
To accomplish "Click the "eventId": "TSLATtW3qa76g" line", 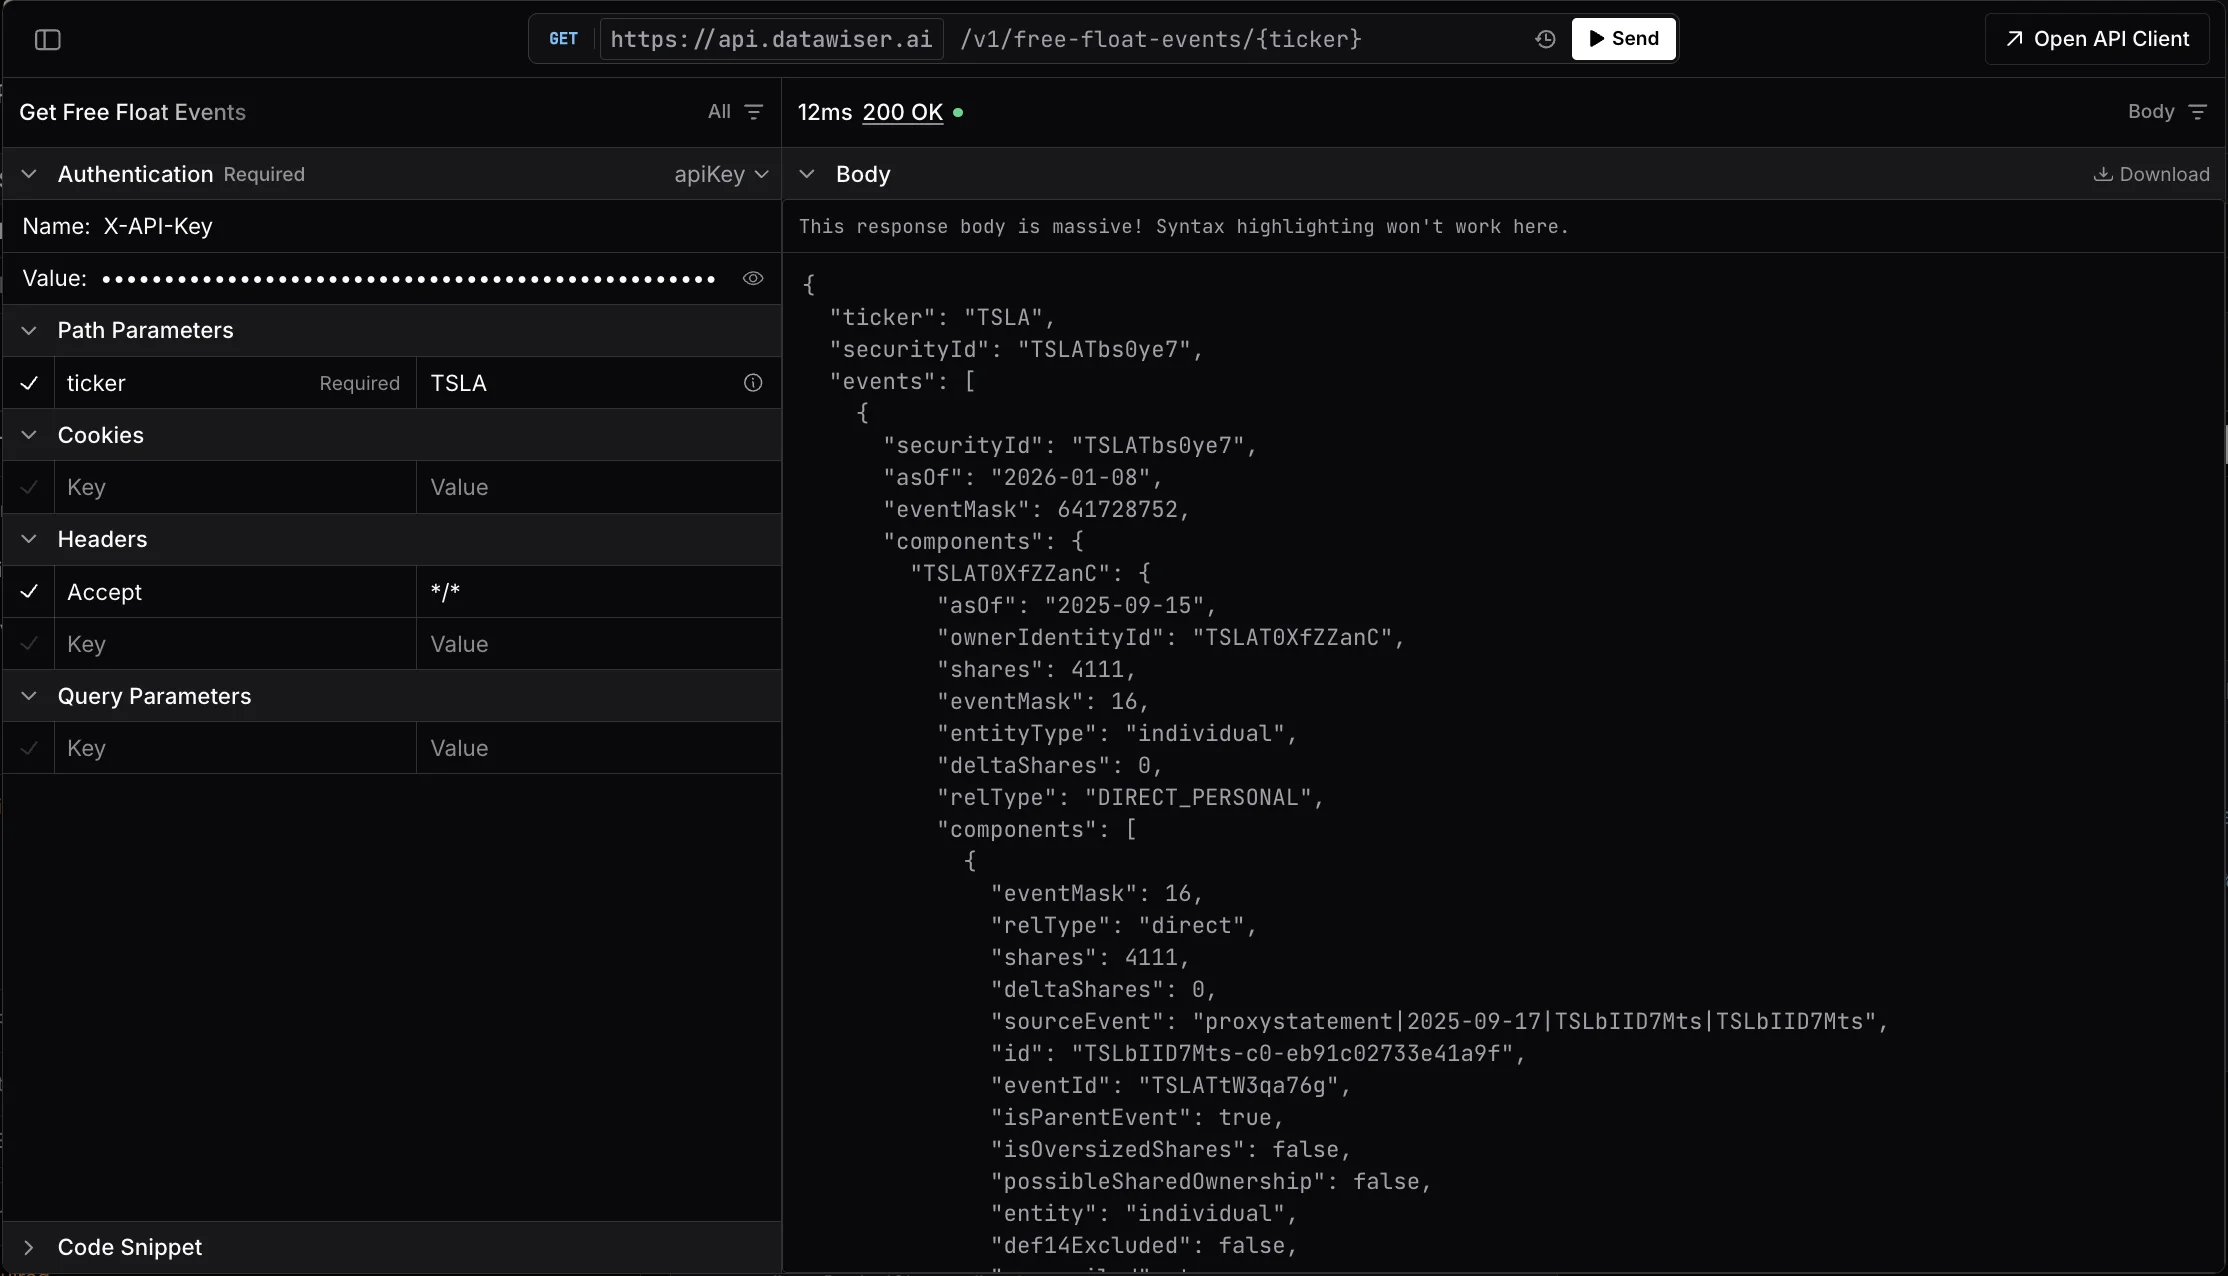I will 1170,1086.
